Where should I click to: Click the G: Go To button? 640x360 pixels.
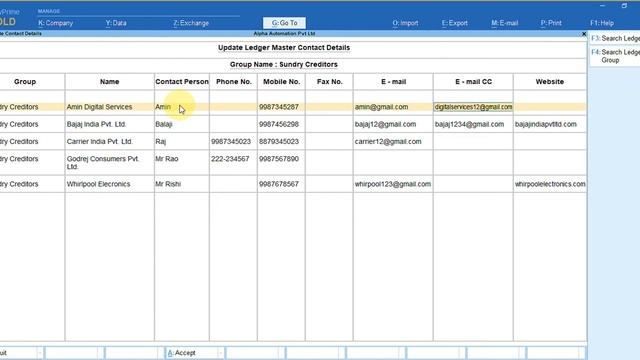pyautogui.click(x=284, y=23)
